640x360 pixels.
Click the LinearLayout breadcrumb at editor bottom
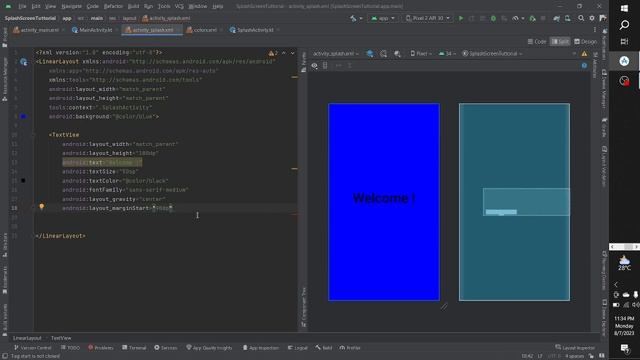[27, 338]
